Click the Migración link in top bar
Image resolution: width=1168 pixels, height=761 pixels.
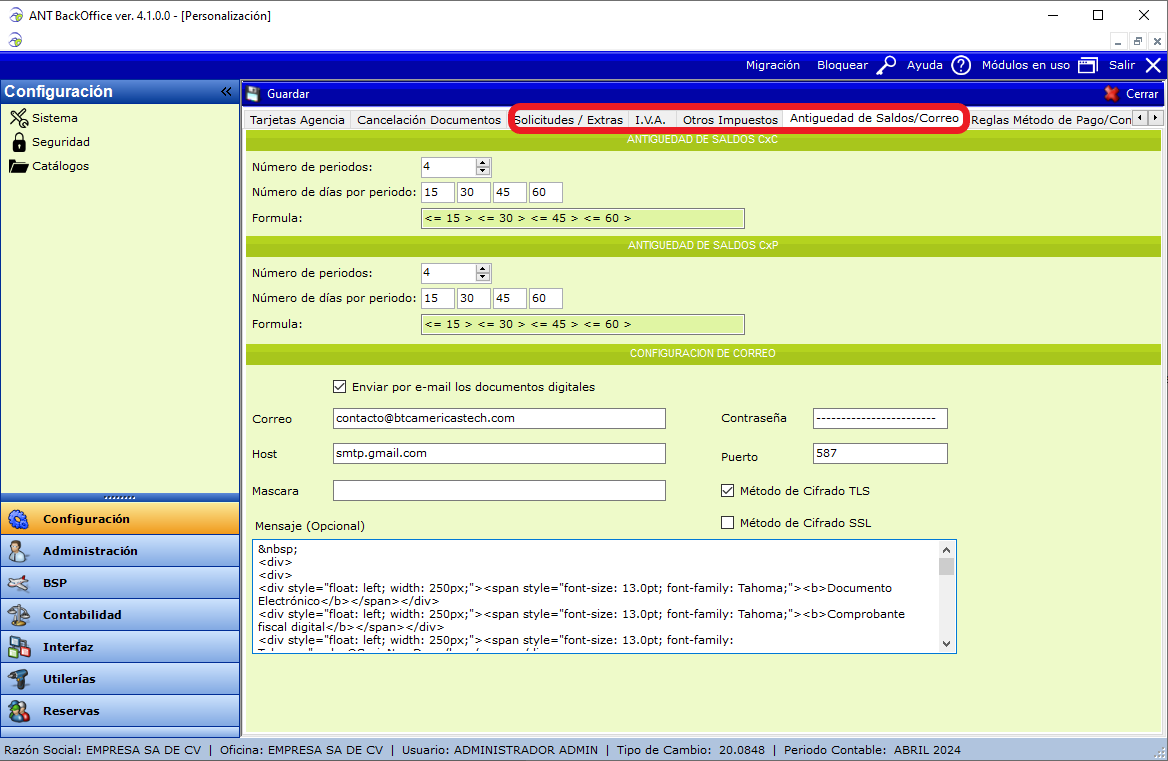[x=773, y=65]
